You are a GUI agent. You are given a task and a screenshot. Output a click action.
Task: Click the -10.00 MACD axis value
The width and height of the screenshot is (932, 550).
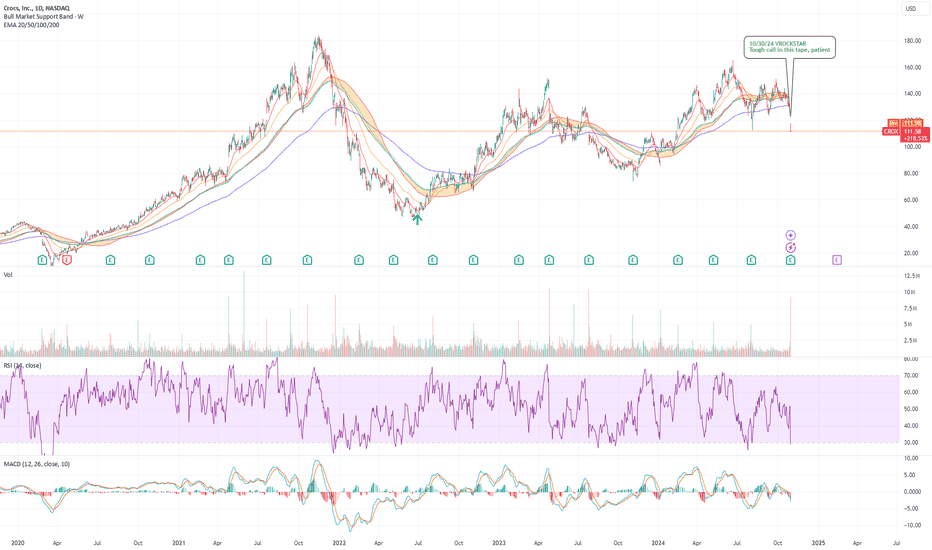[x=912, y=525]
